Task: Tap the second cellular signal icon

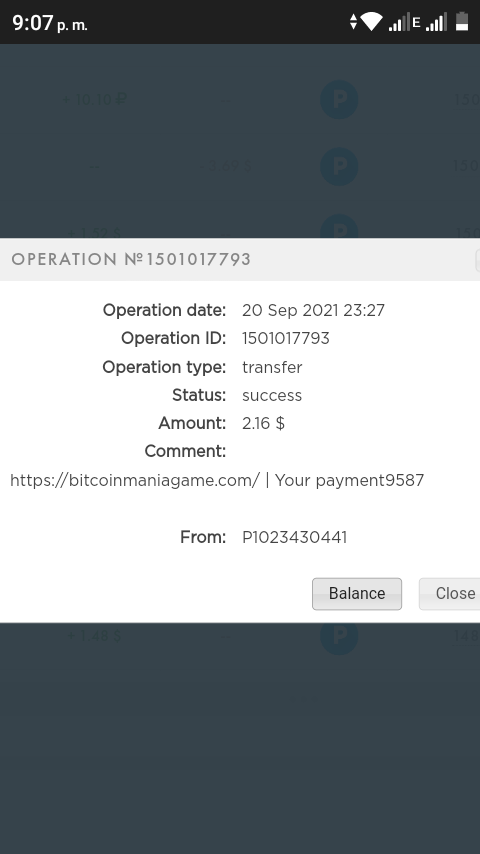Action: [436, 22]
